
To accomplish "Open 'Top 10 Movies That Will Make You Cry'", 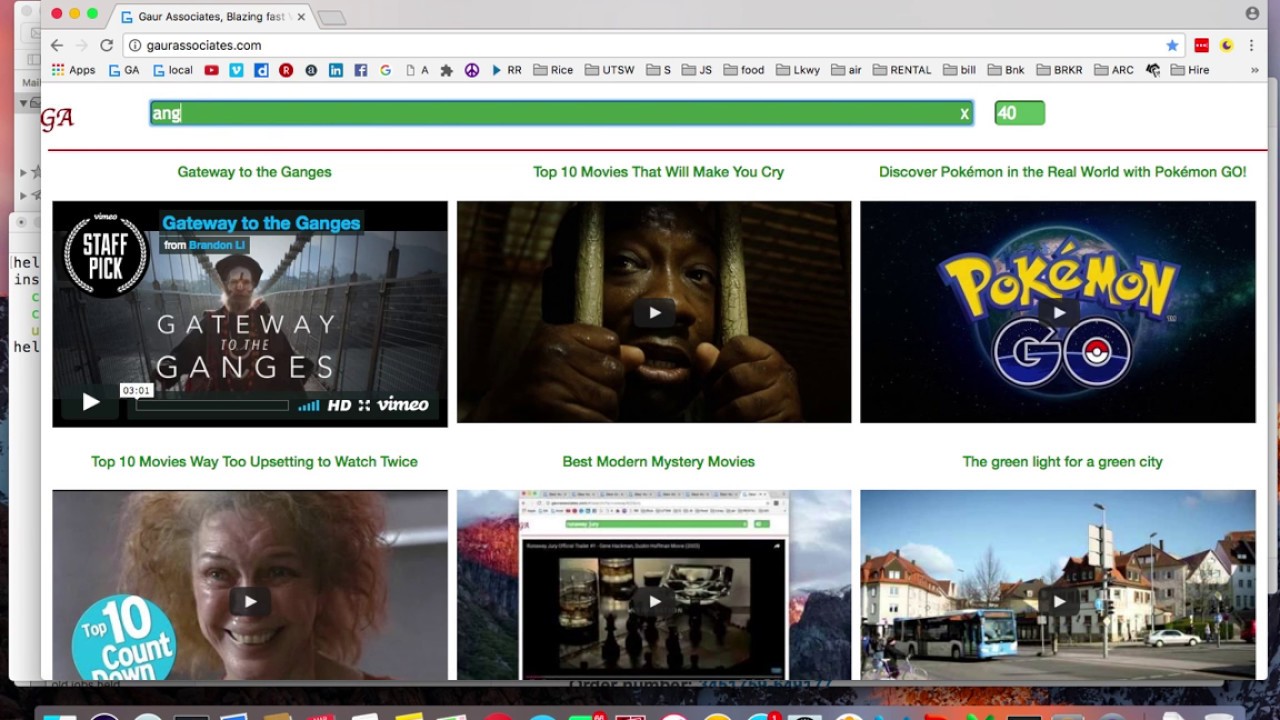I will (x=658, y=172).
